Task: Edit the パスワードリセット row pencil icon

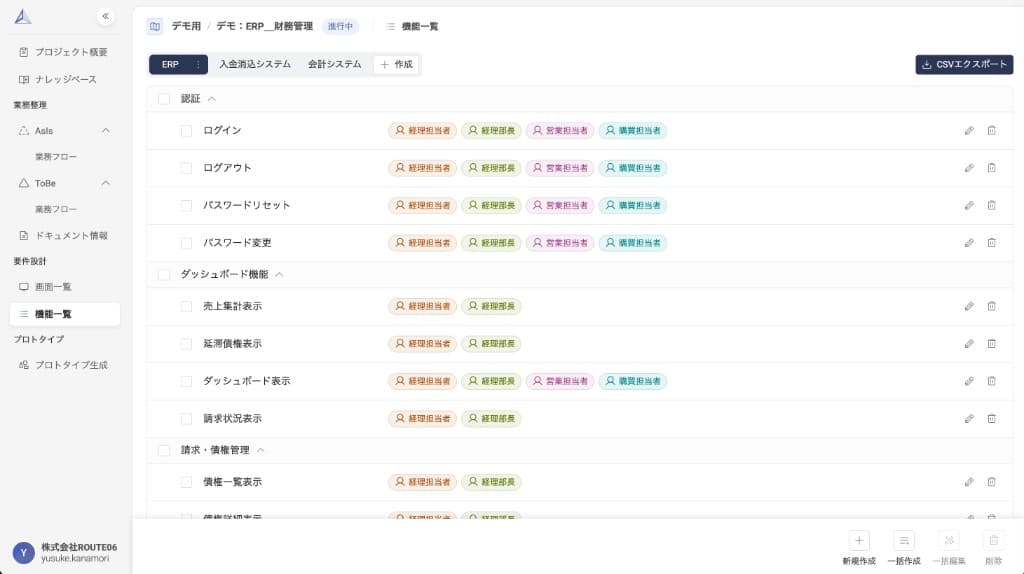Action: [x=969, y=205]
